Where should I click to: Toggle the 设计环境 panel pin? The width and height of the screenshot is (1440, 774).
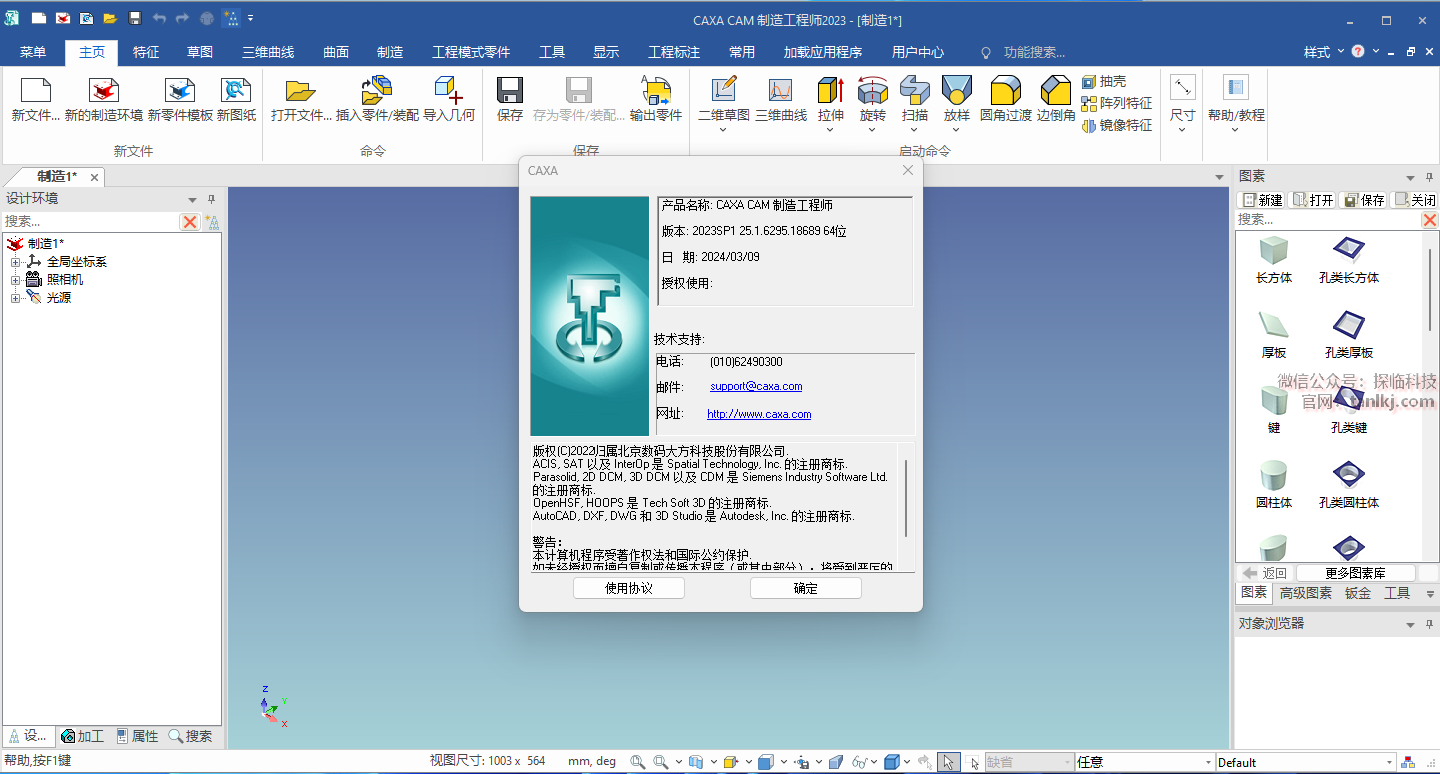tap(211, 199)
